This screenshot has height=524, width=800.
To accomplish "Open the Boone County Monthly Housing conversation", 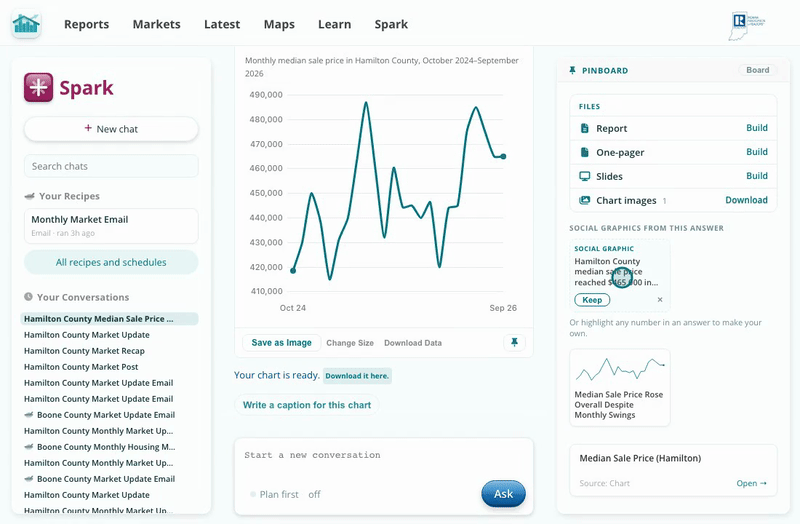I will coord(106,447).
